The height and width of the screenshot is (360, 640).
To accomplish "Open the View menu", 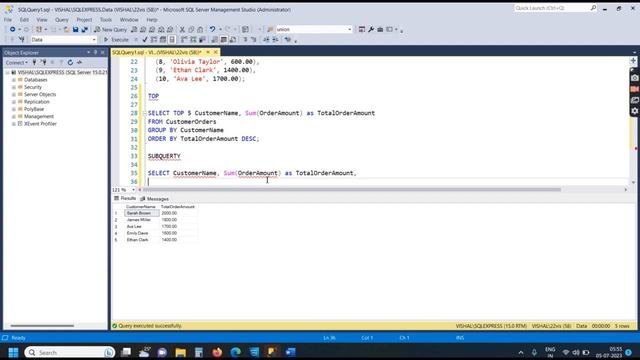I will (x=42, y=20).
